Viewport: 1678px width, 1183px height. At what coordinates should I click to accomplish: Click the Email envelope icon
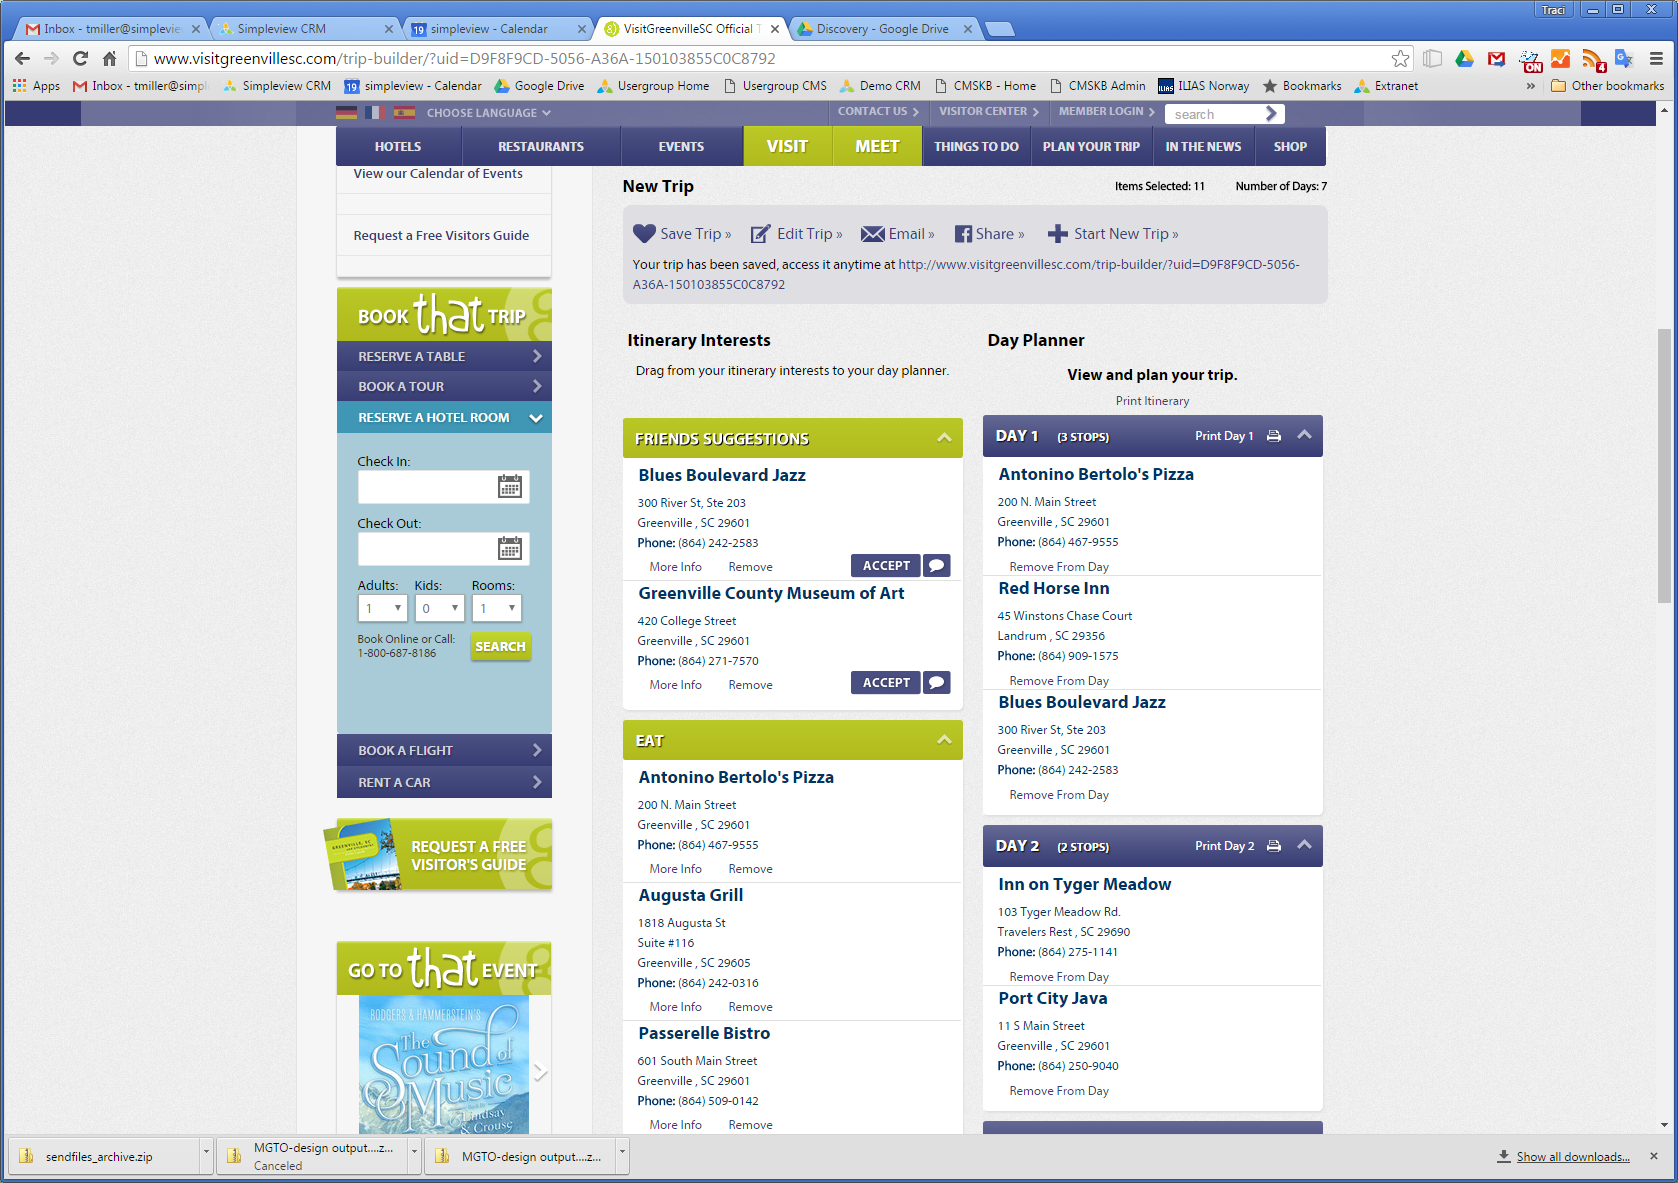873,234
